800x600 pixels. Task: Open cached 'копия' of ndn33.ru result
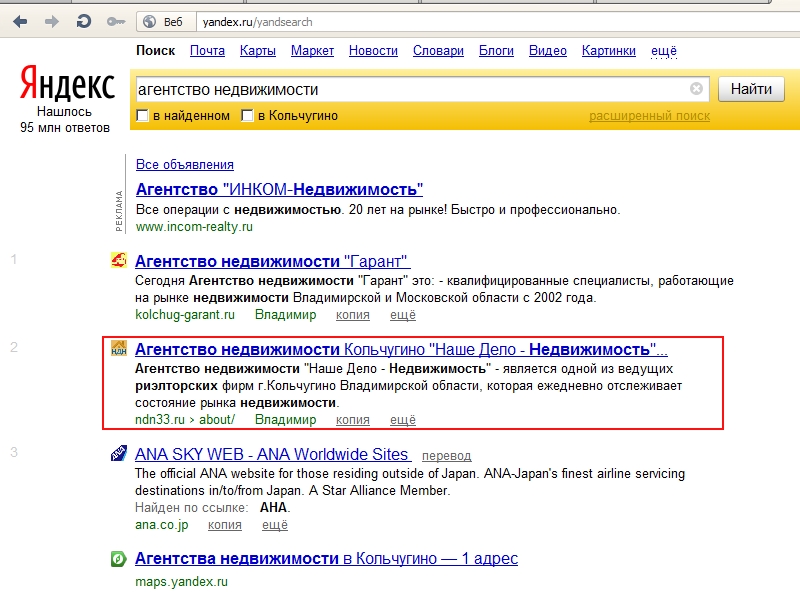(353, 420)
